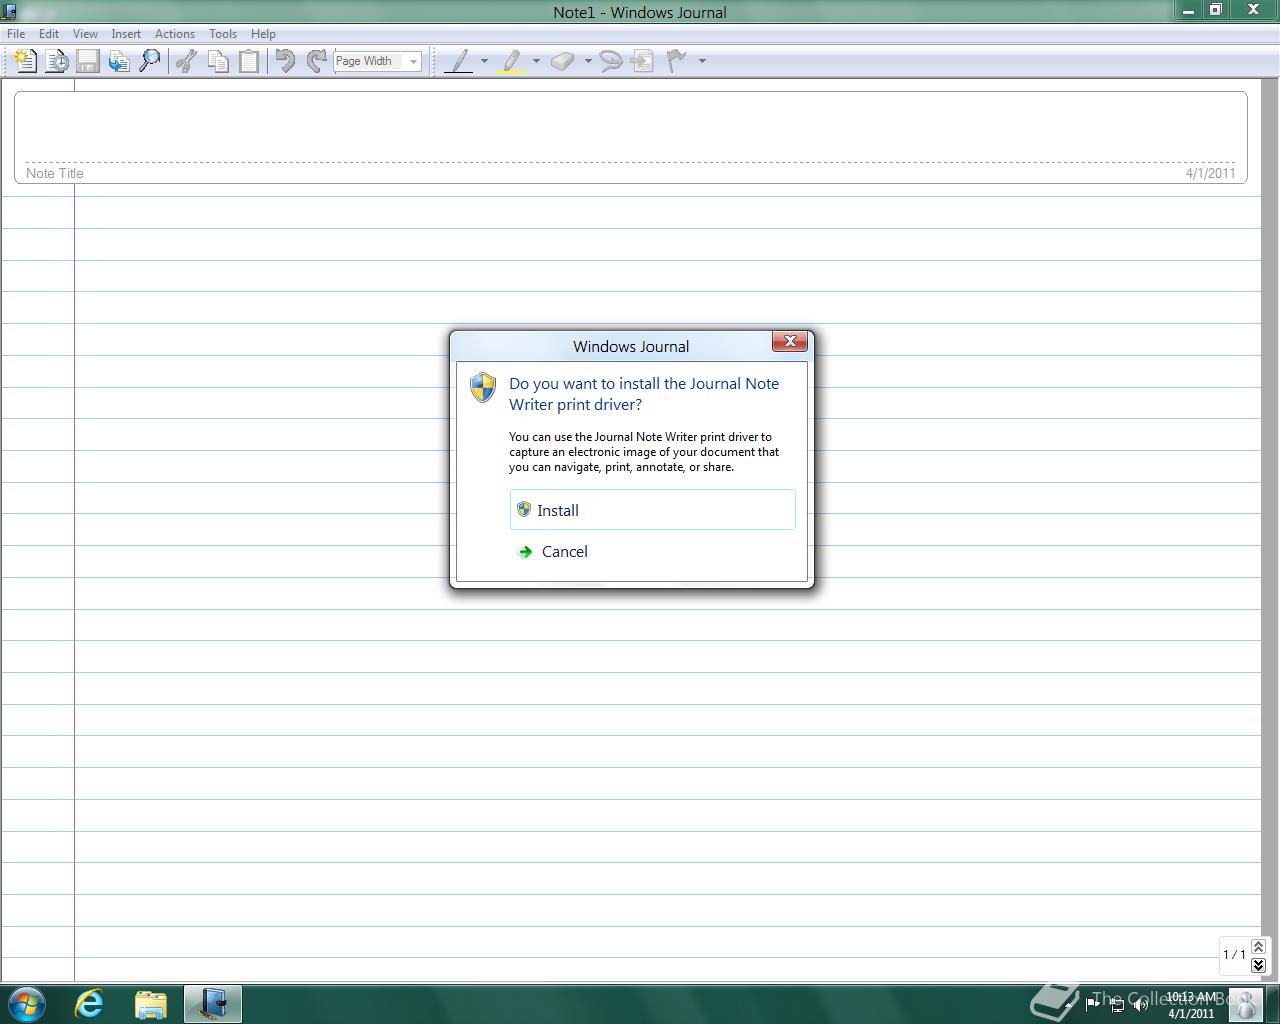Open the Help menu
The image size is (1280, 1024).
[263, 33]
